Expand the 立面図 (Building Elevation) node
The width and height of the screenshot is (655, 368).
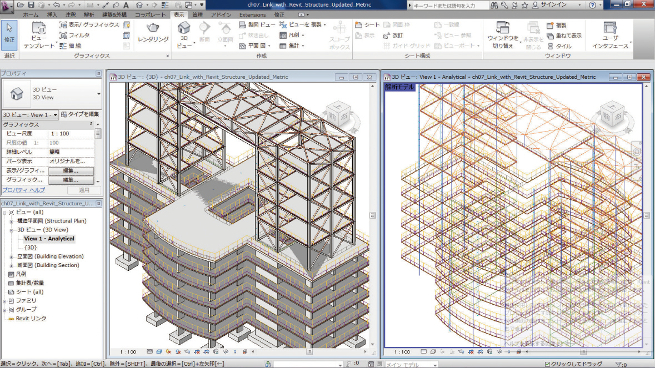(11, 256)
